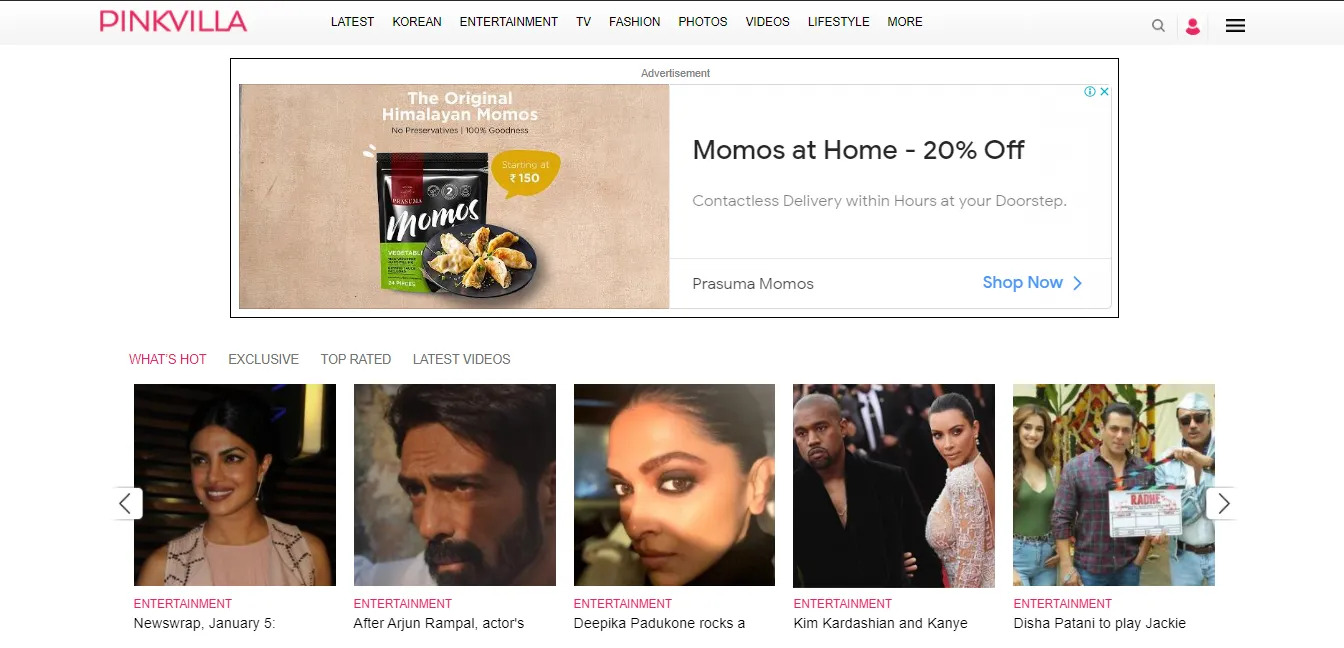Go to previous carousel slide arrow

pyautogui.click(x=126, y=503)
